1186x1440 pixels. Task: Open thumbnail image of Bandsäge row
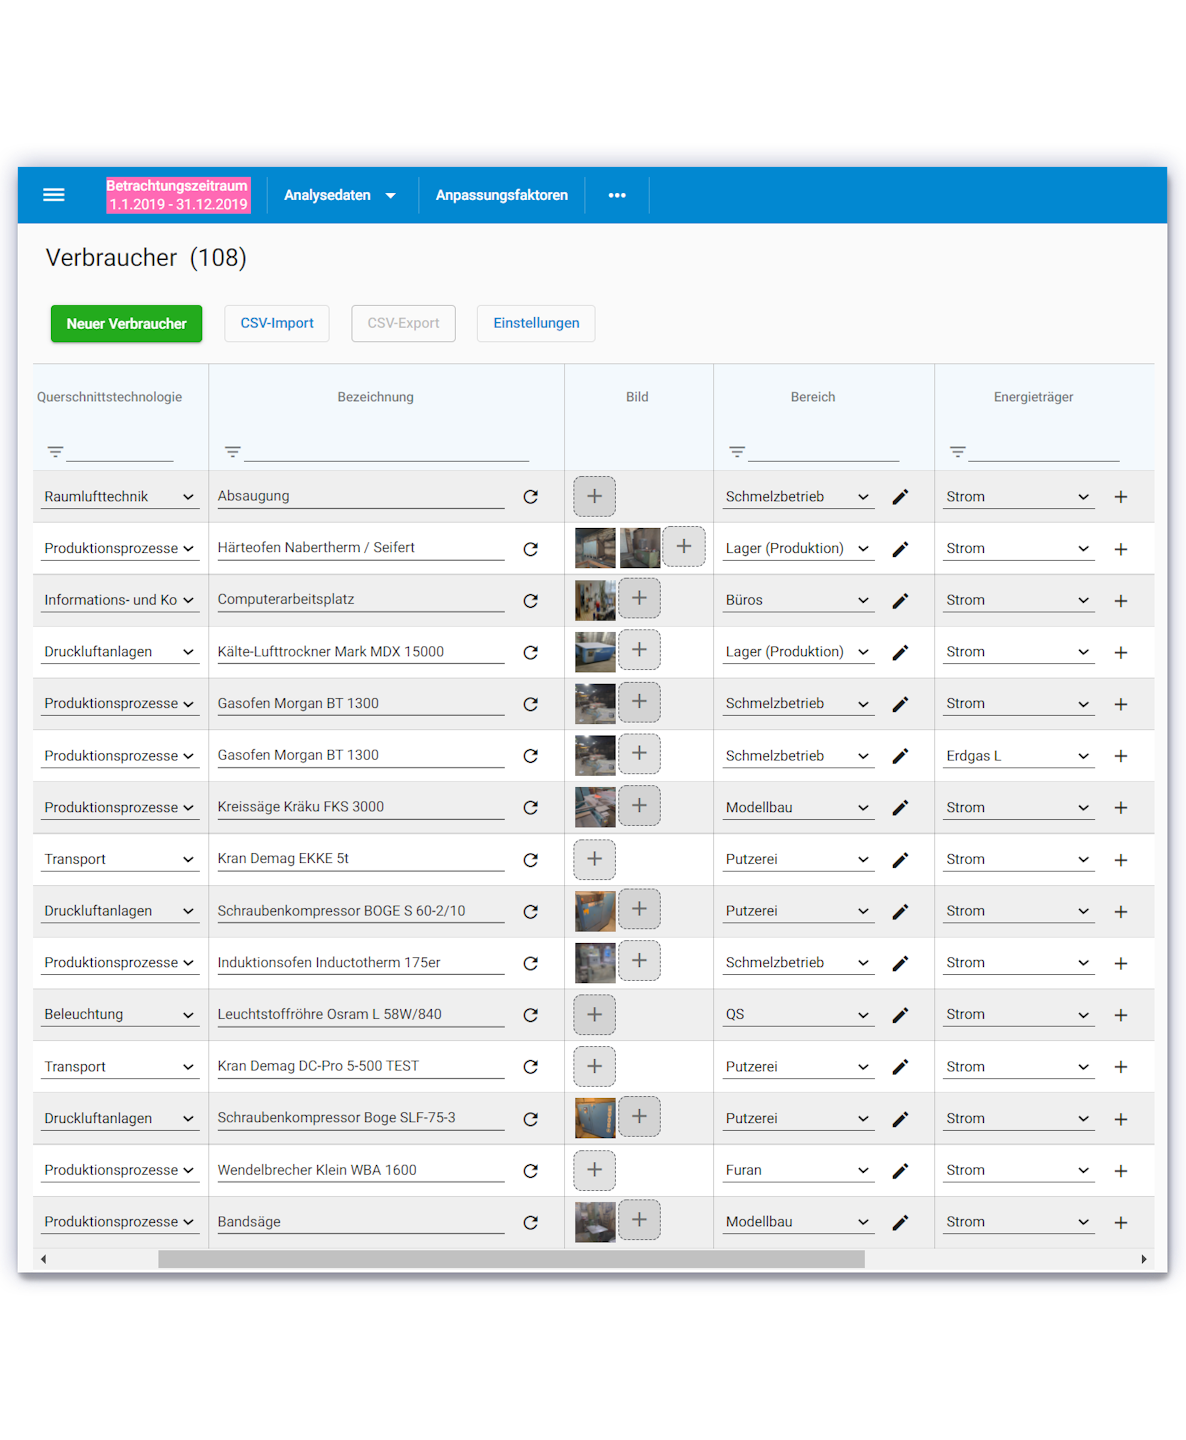[595, 1222]
